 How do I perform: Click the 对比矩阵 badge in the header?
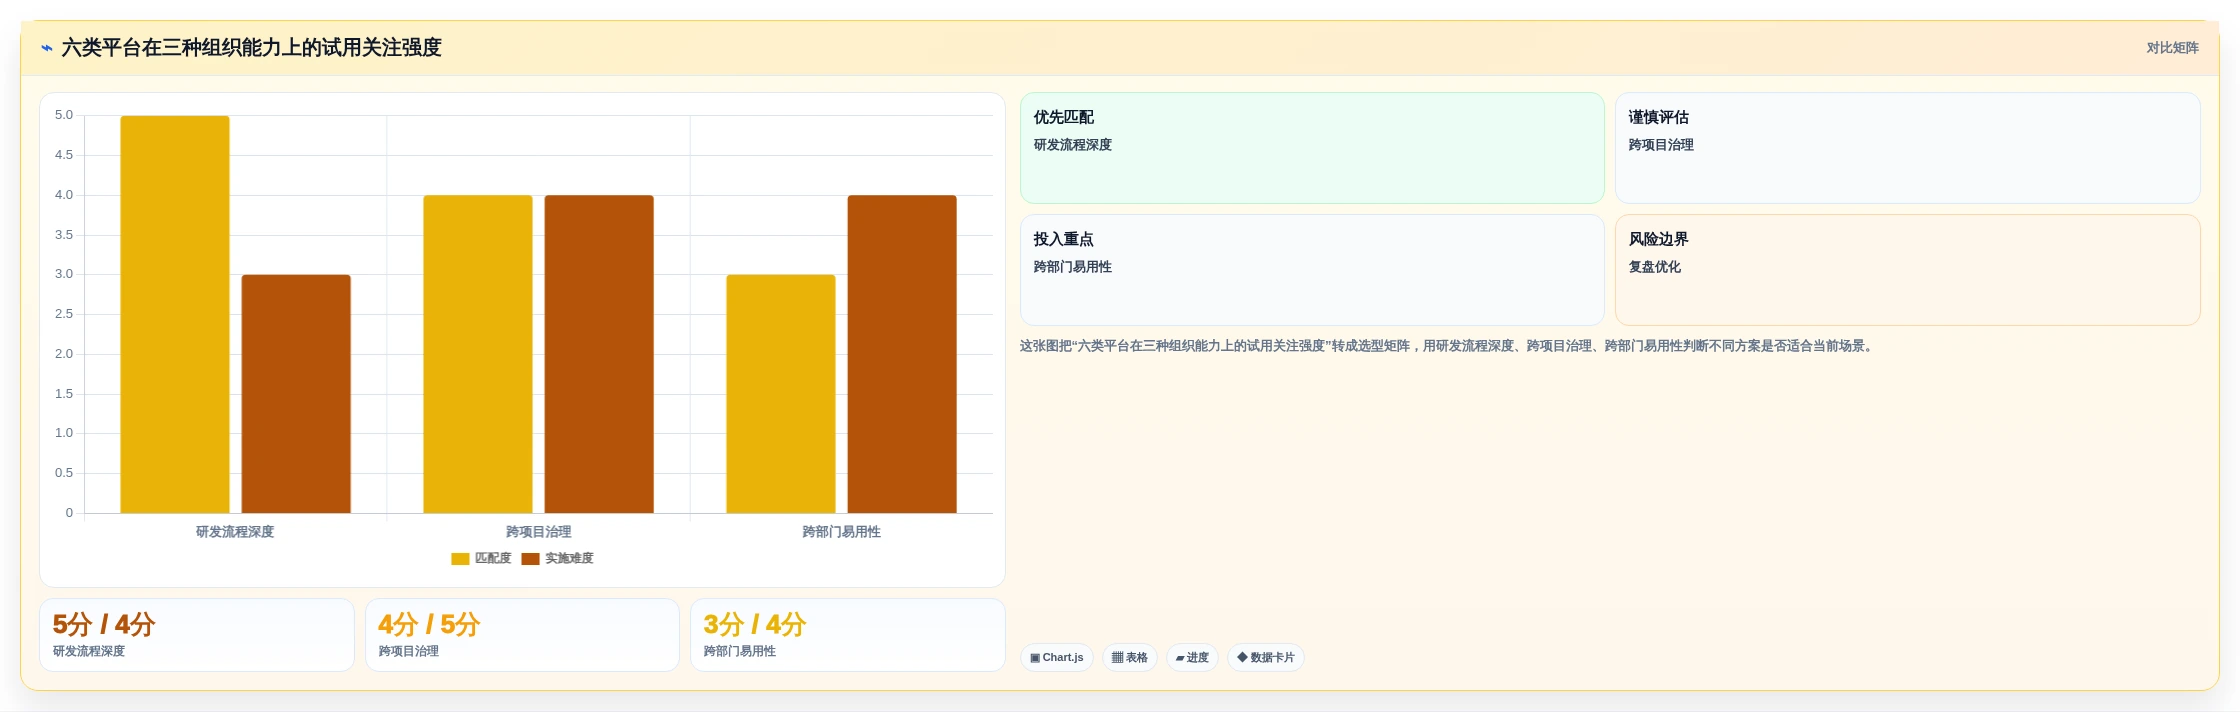[2172, 48]
